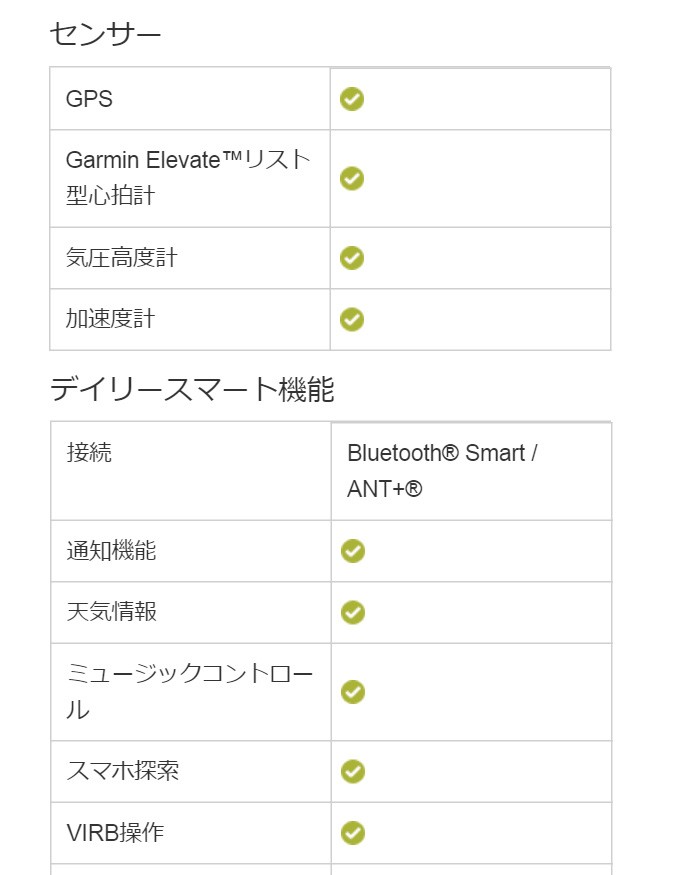Click the checkmark for ミュージックコントロール
Viewport: 680px width, 875px height.
pyautogui.click(x=353, y=692)
